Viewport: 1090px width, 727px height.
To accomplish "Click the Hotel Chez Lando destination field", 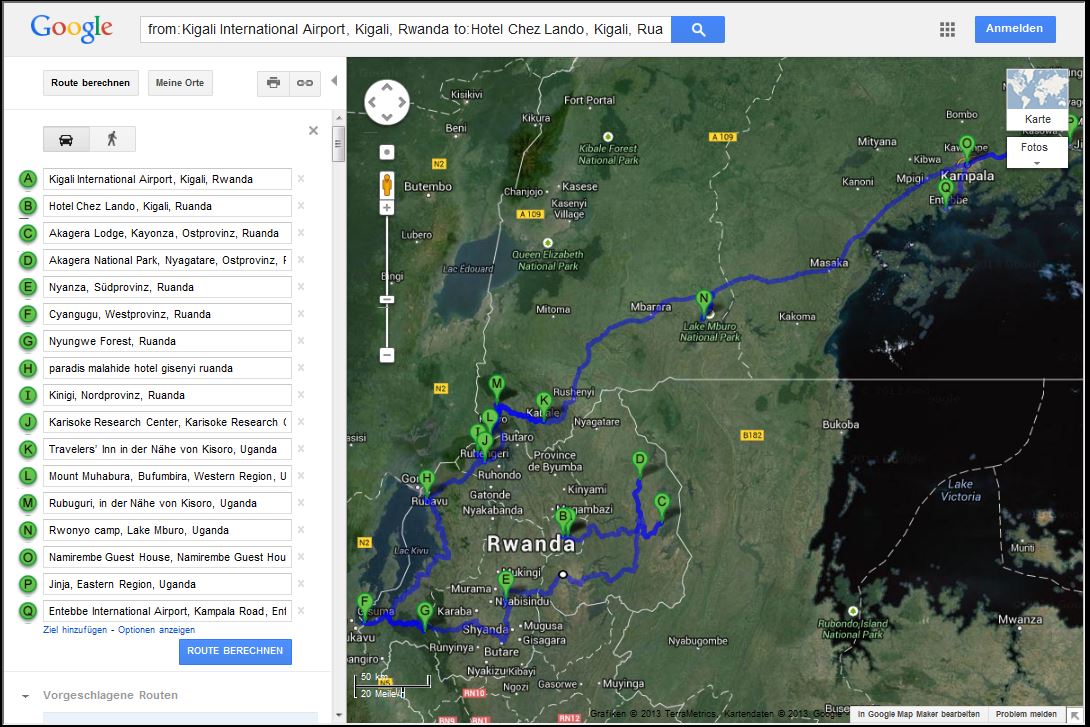I will coord(167,206).
